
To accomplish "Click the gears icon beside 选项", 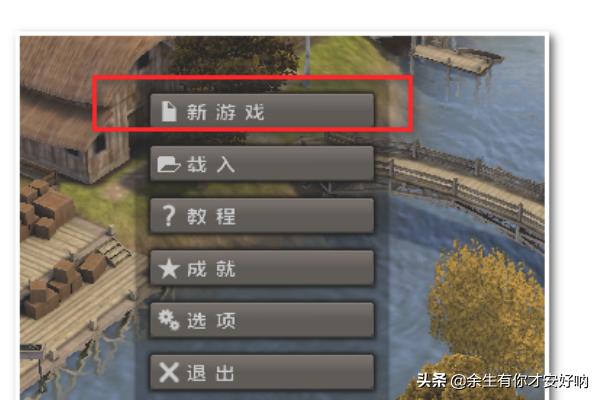I will pyautogui.click(x=169, y=320).
